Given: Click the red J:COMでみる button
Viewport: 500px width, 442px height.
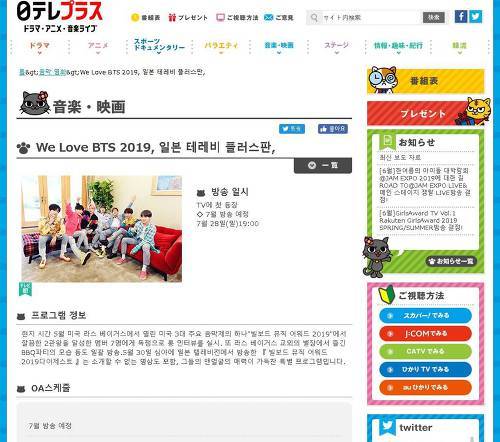Looking at the screenshot, I should coord(425,333).
